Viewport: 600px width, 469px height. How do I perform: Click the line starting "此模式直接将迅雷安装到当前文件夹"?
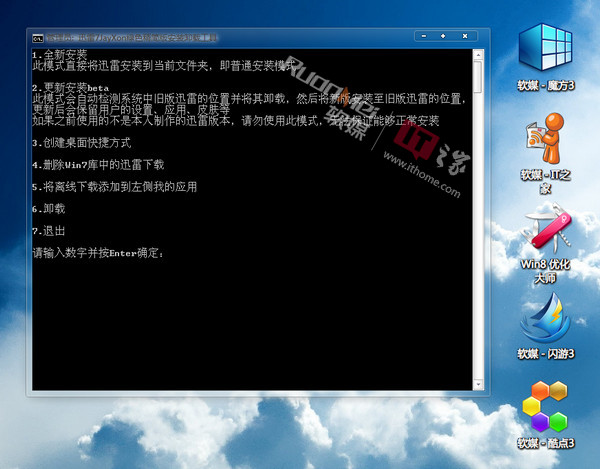tap(165, 66)
